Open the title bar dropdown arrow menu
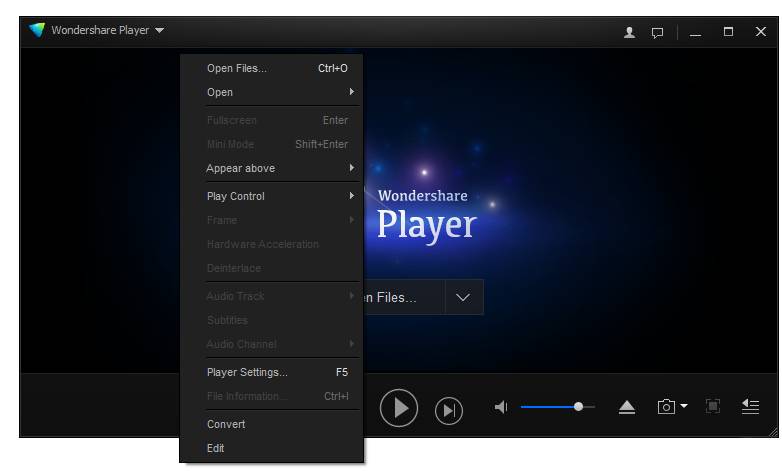 point(160,30)
